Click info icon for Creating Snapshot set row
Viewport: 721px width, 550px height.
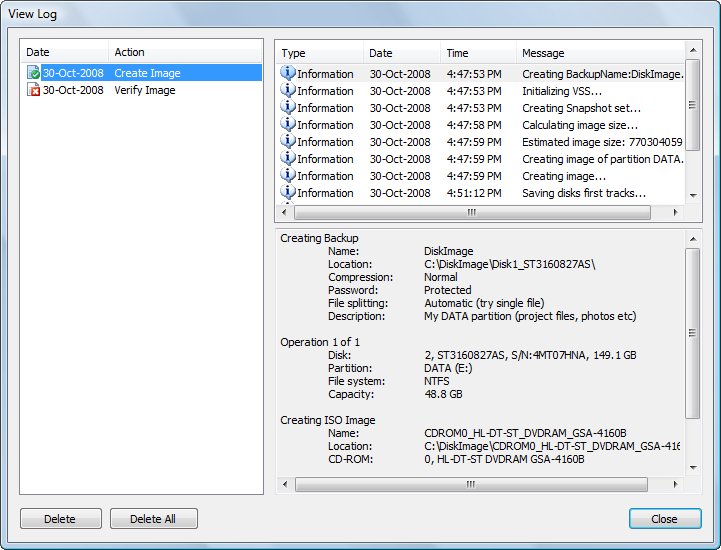[288, 107]
